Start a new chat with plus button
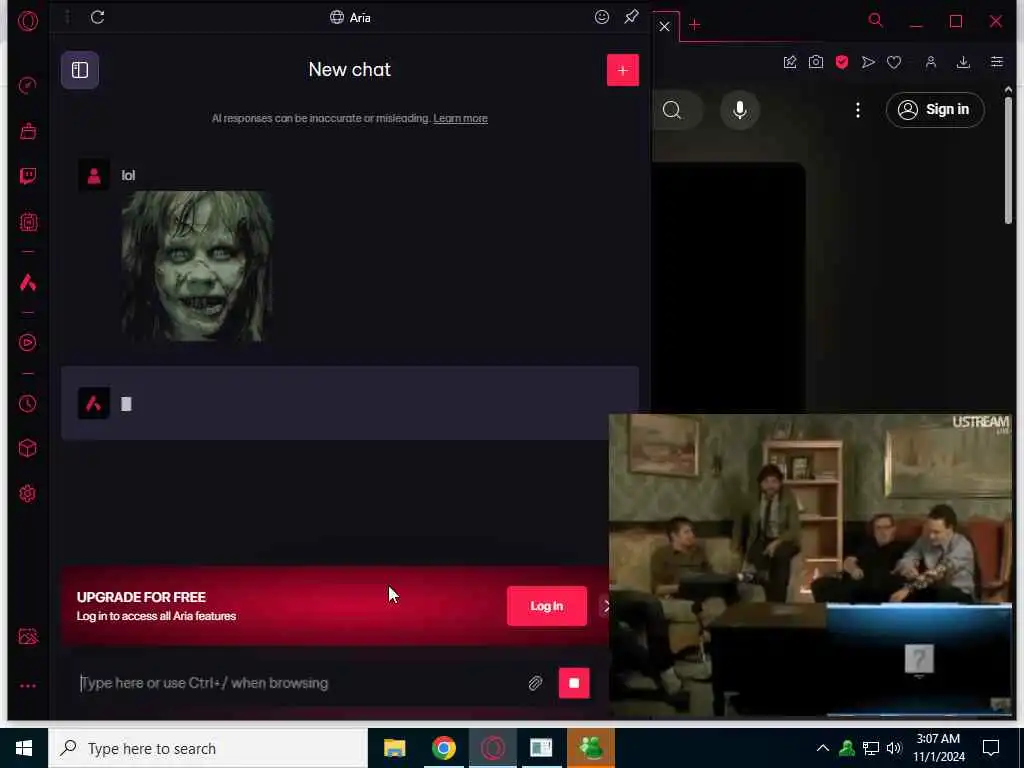This screenshot has height=768, width=1024. pyautogui.click(x=622, y=70)
